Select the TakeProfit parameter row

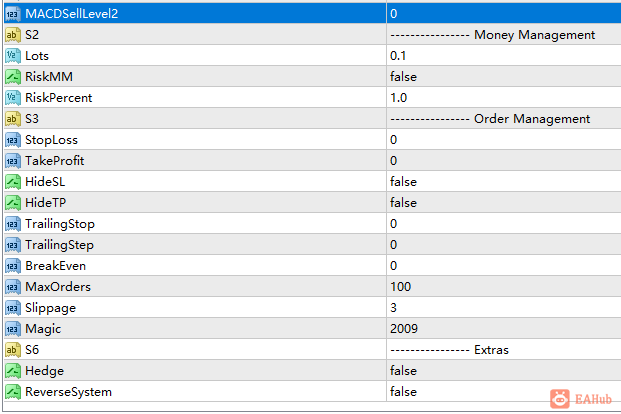tap(312, 161)
